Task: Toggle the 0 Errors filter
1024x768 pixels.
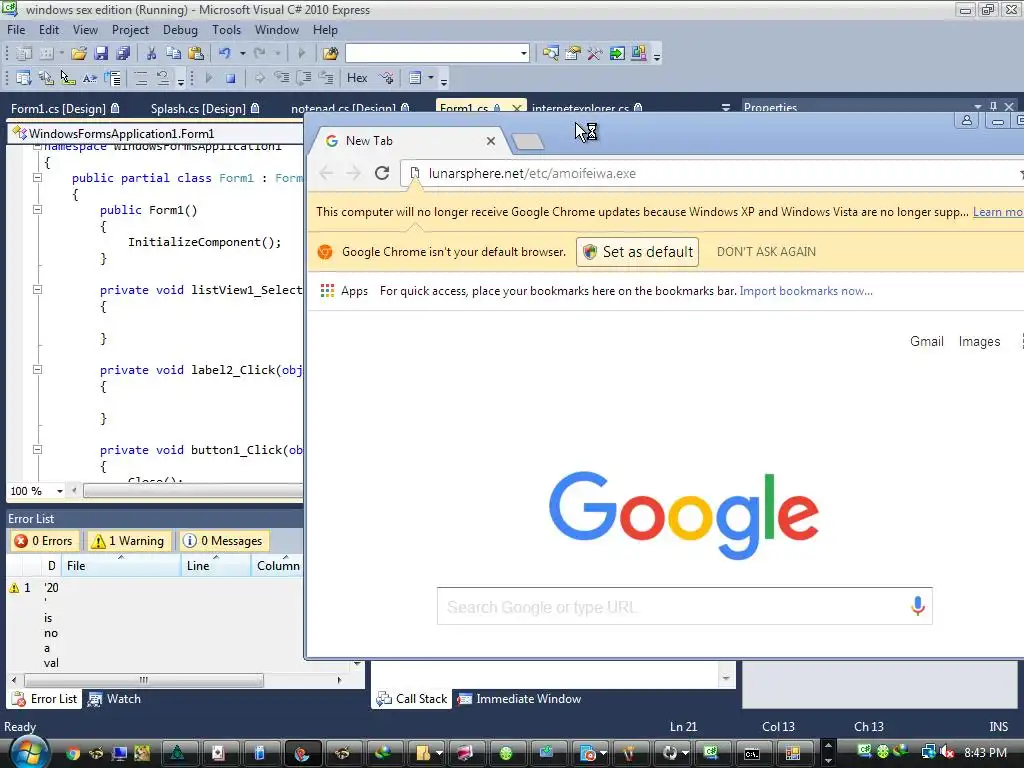Action: tap(44, 541)
